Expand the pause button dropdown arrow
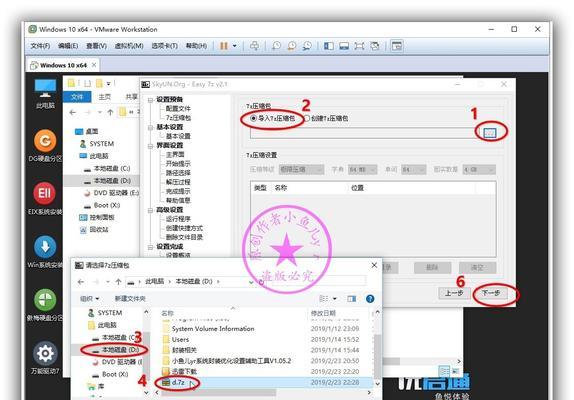Screen dimensions: 574x400 tap(235, 46)
